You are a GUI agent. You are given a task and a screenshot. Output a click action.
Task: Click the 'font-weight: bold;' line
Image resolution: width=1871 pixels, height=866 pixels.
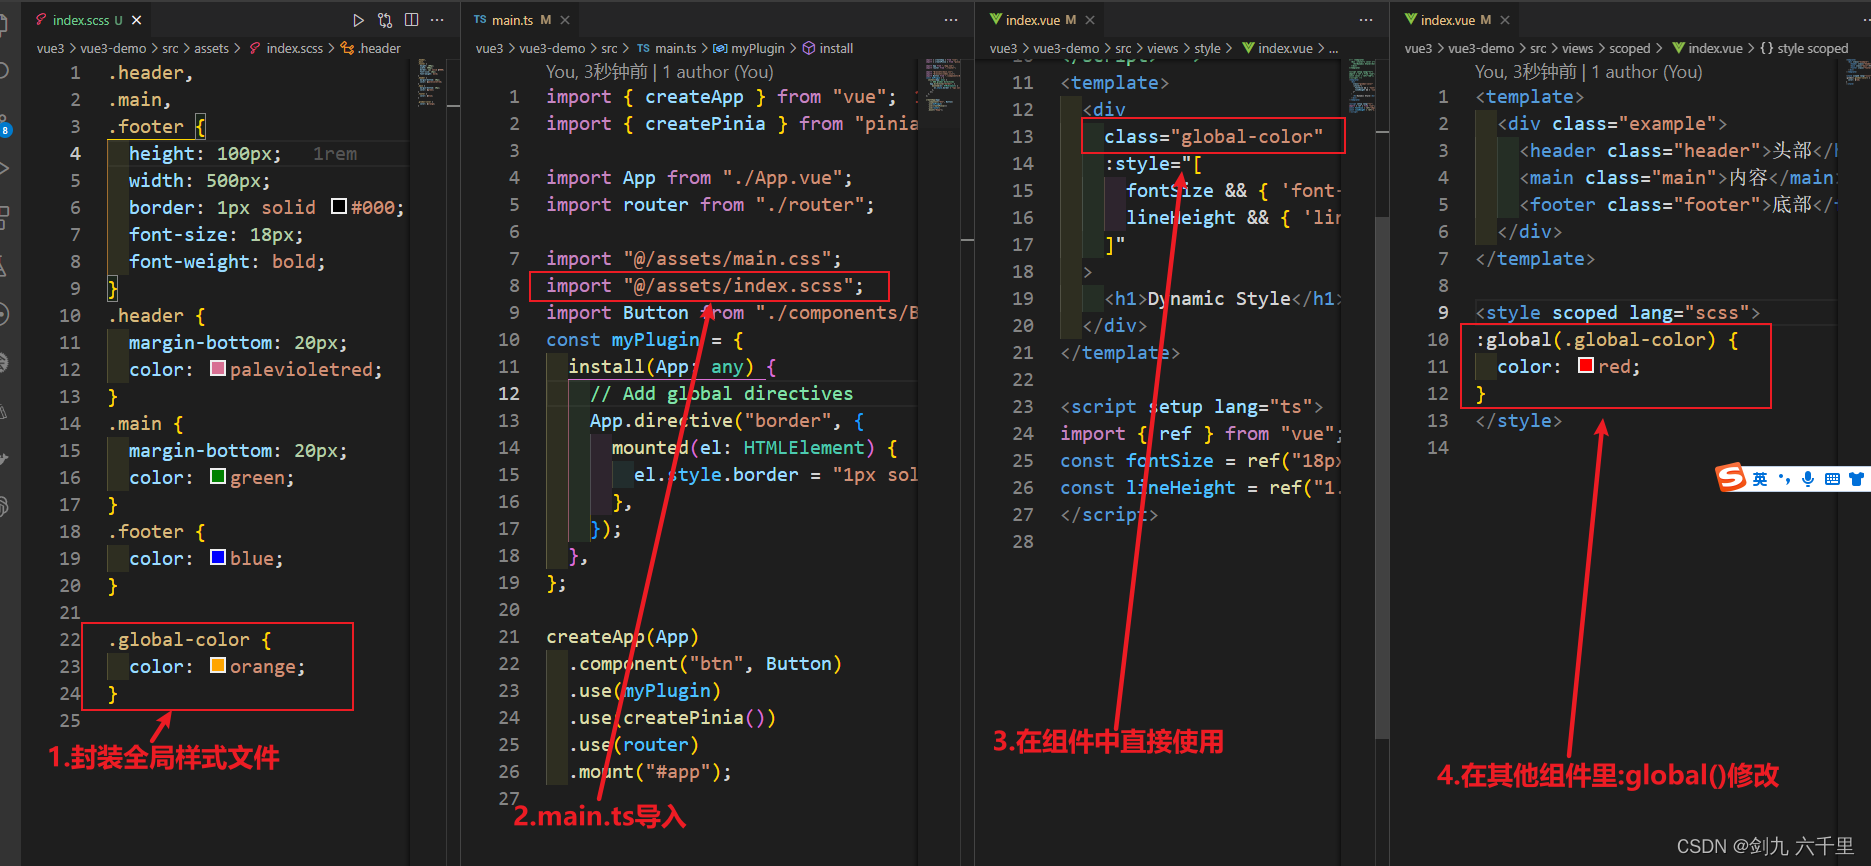click(x=227, y=262)
